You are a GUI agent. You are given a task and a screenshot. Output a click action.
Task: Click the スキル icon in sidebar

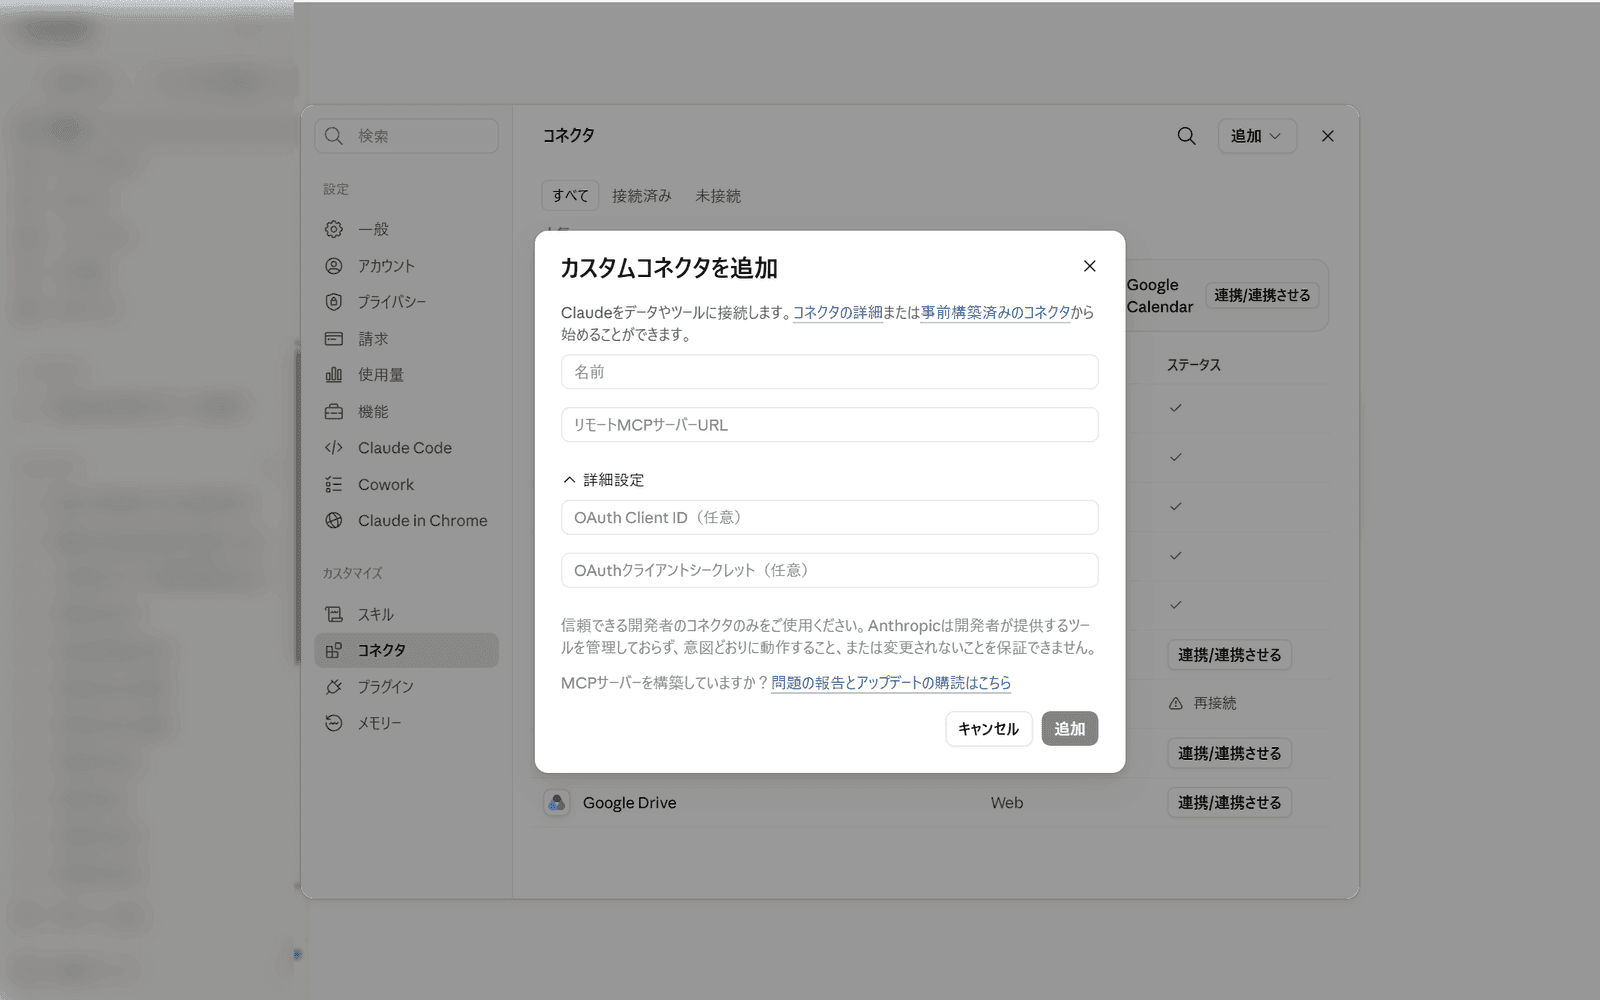pyautogui.click(x=334, y=614)
